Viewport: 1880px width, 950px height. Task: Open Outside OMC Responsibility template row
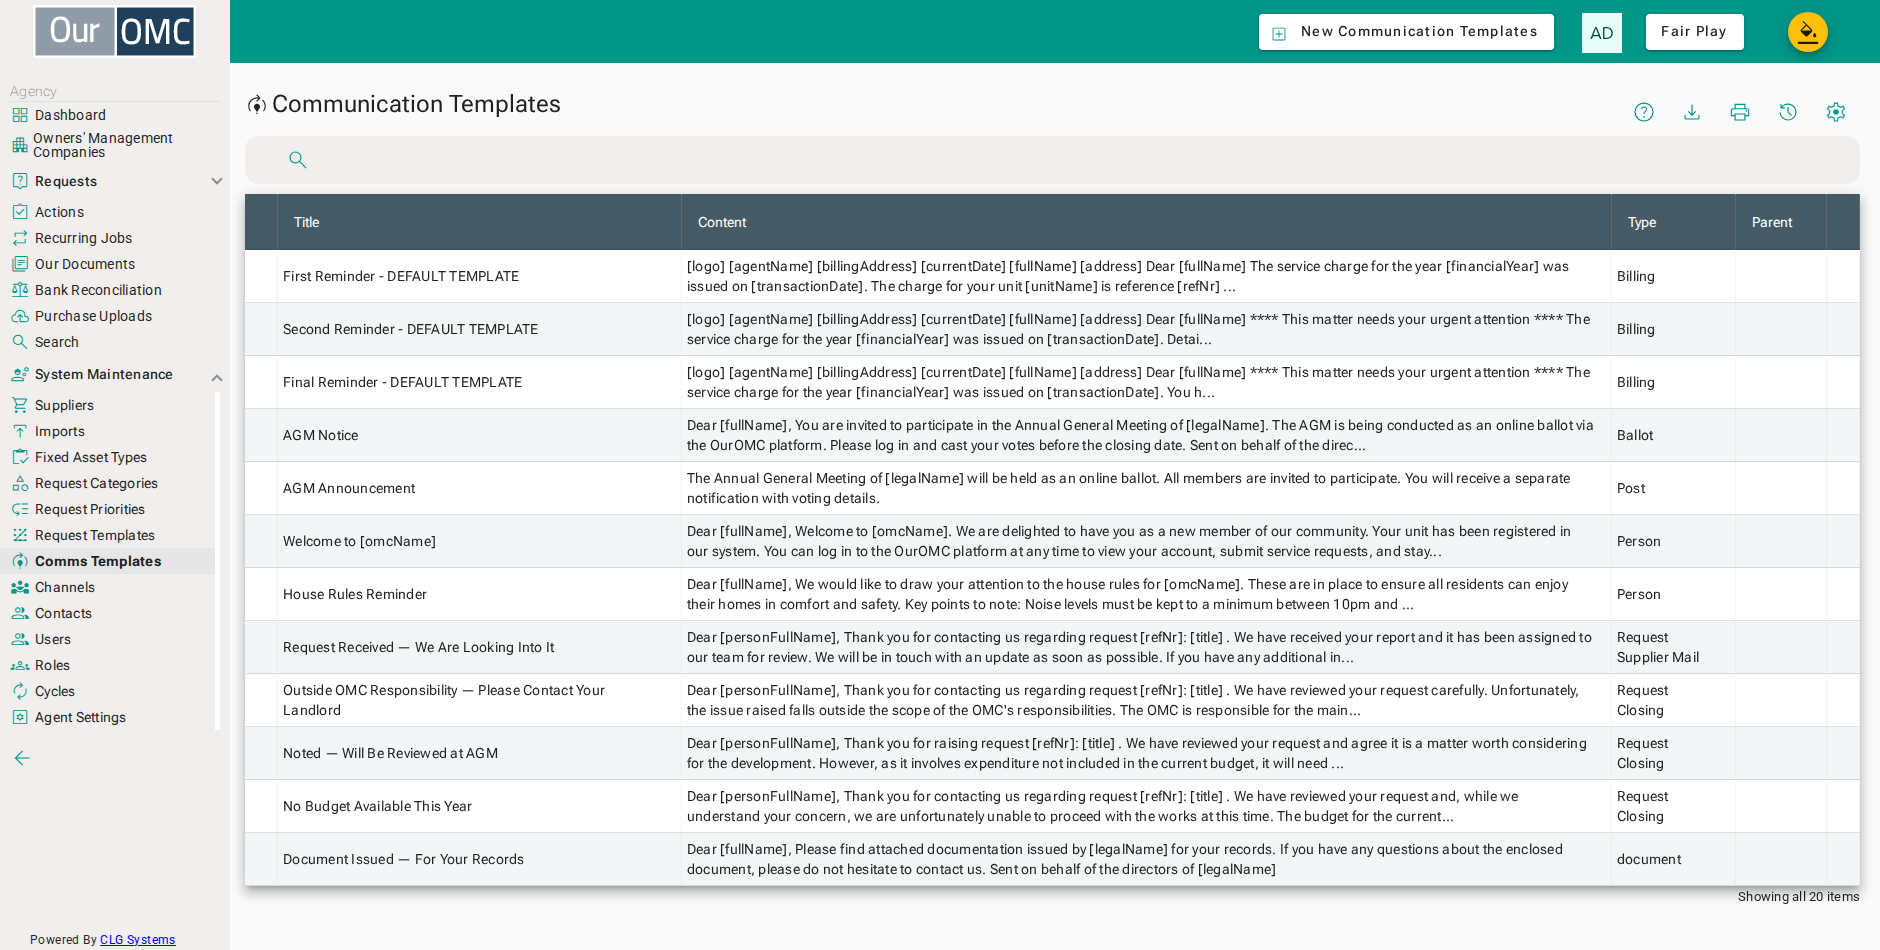(1052, 700)
